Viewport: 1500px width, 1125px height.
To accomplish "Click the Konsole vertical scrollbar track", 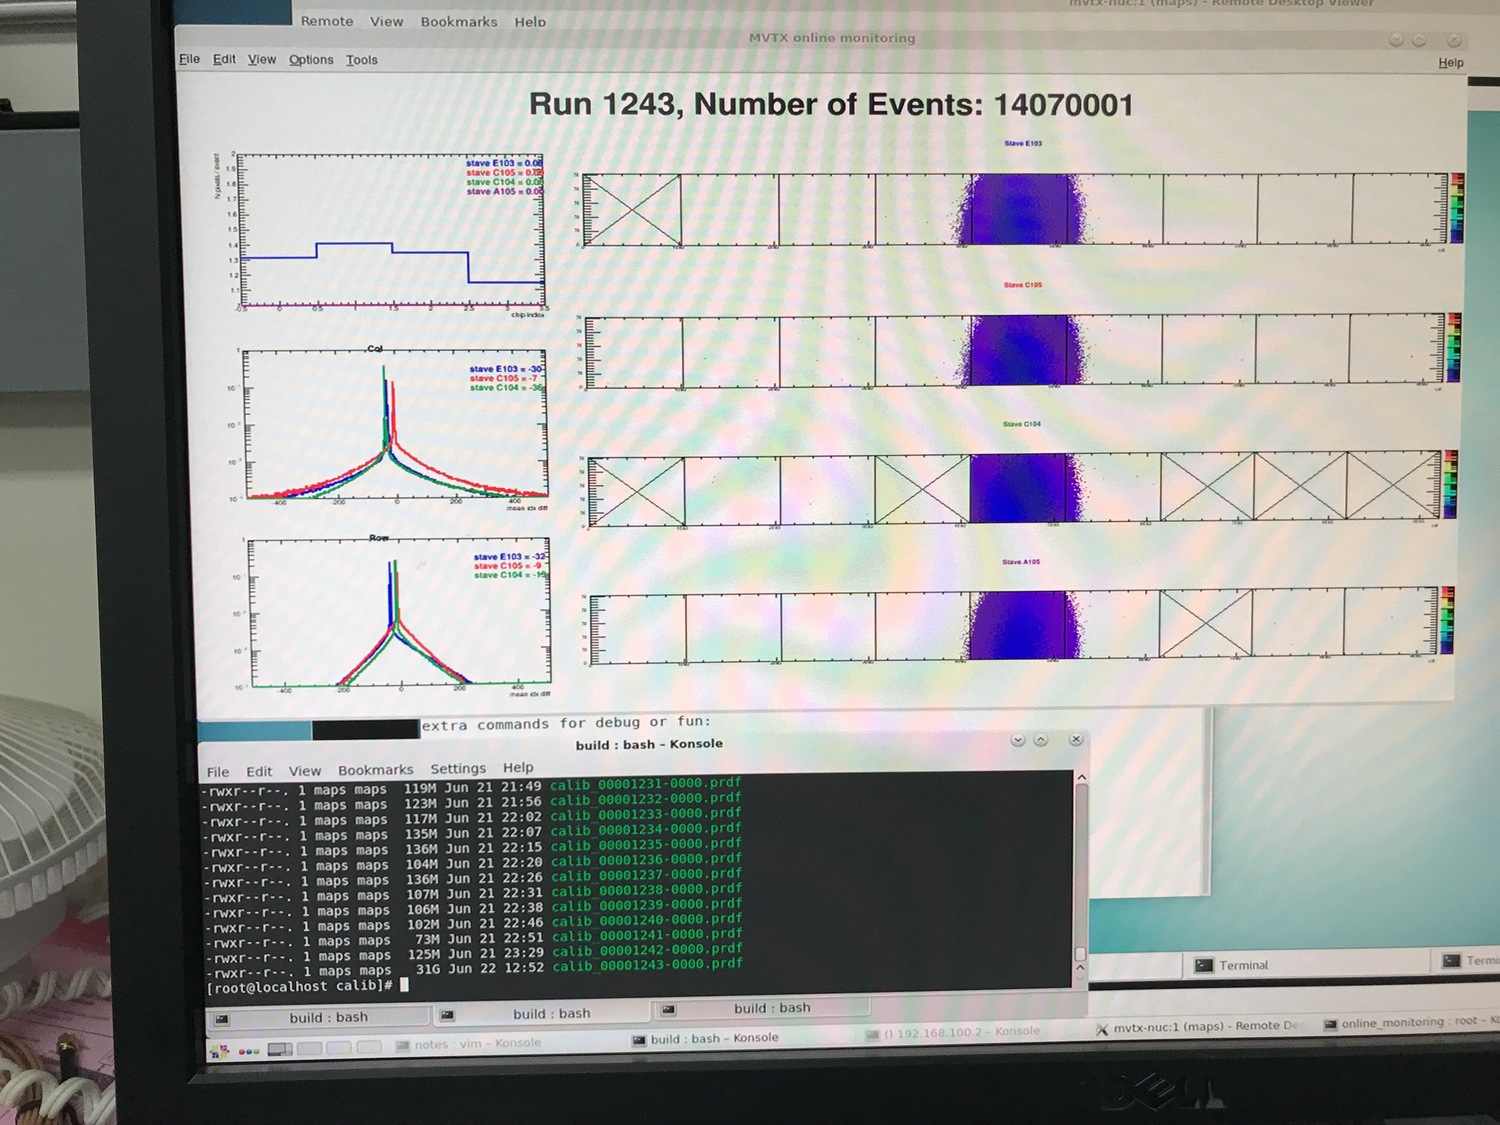I will point(1080,865).
